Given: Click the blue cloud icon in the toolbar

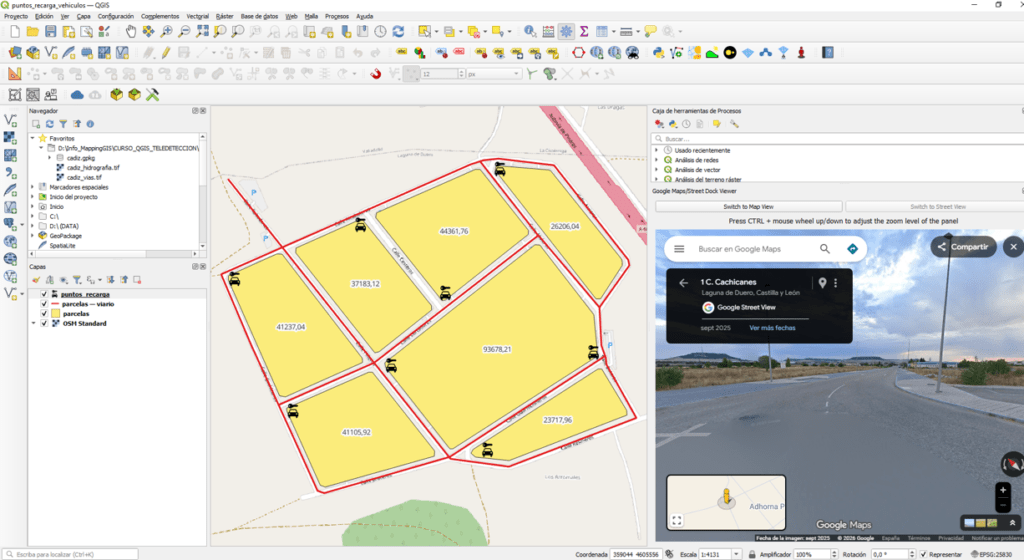Looking at the screenshot, I should click(77, 95).
